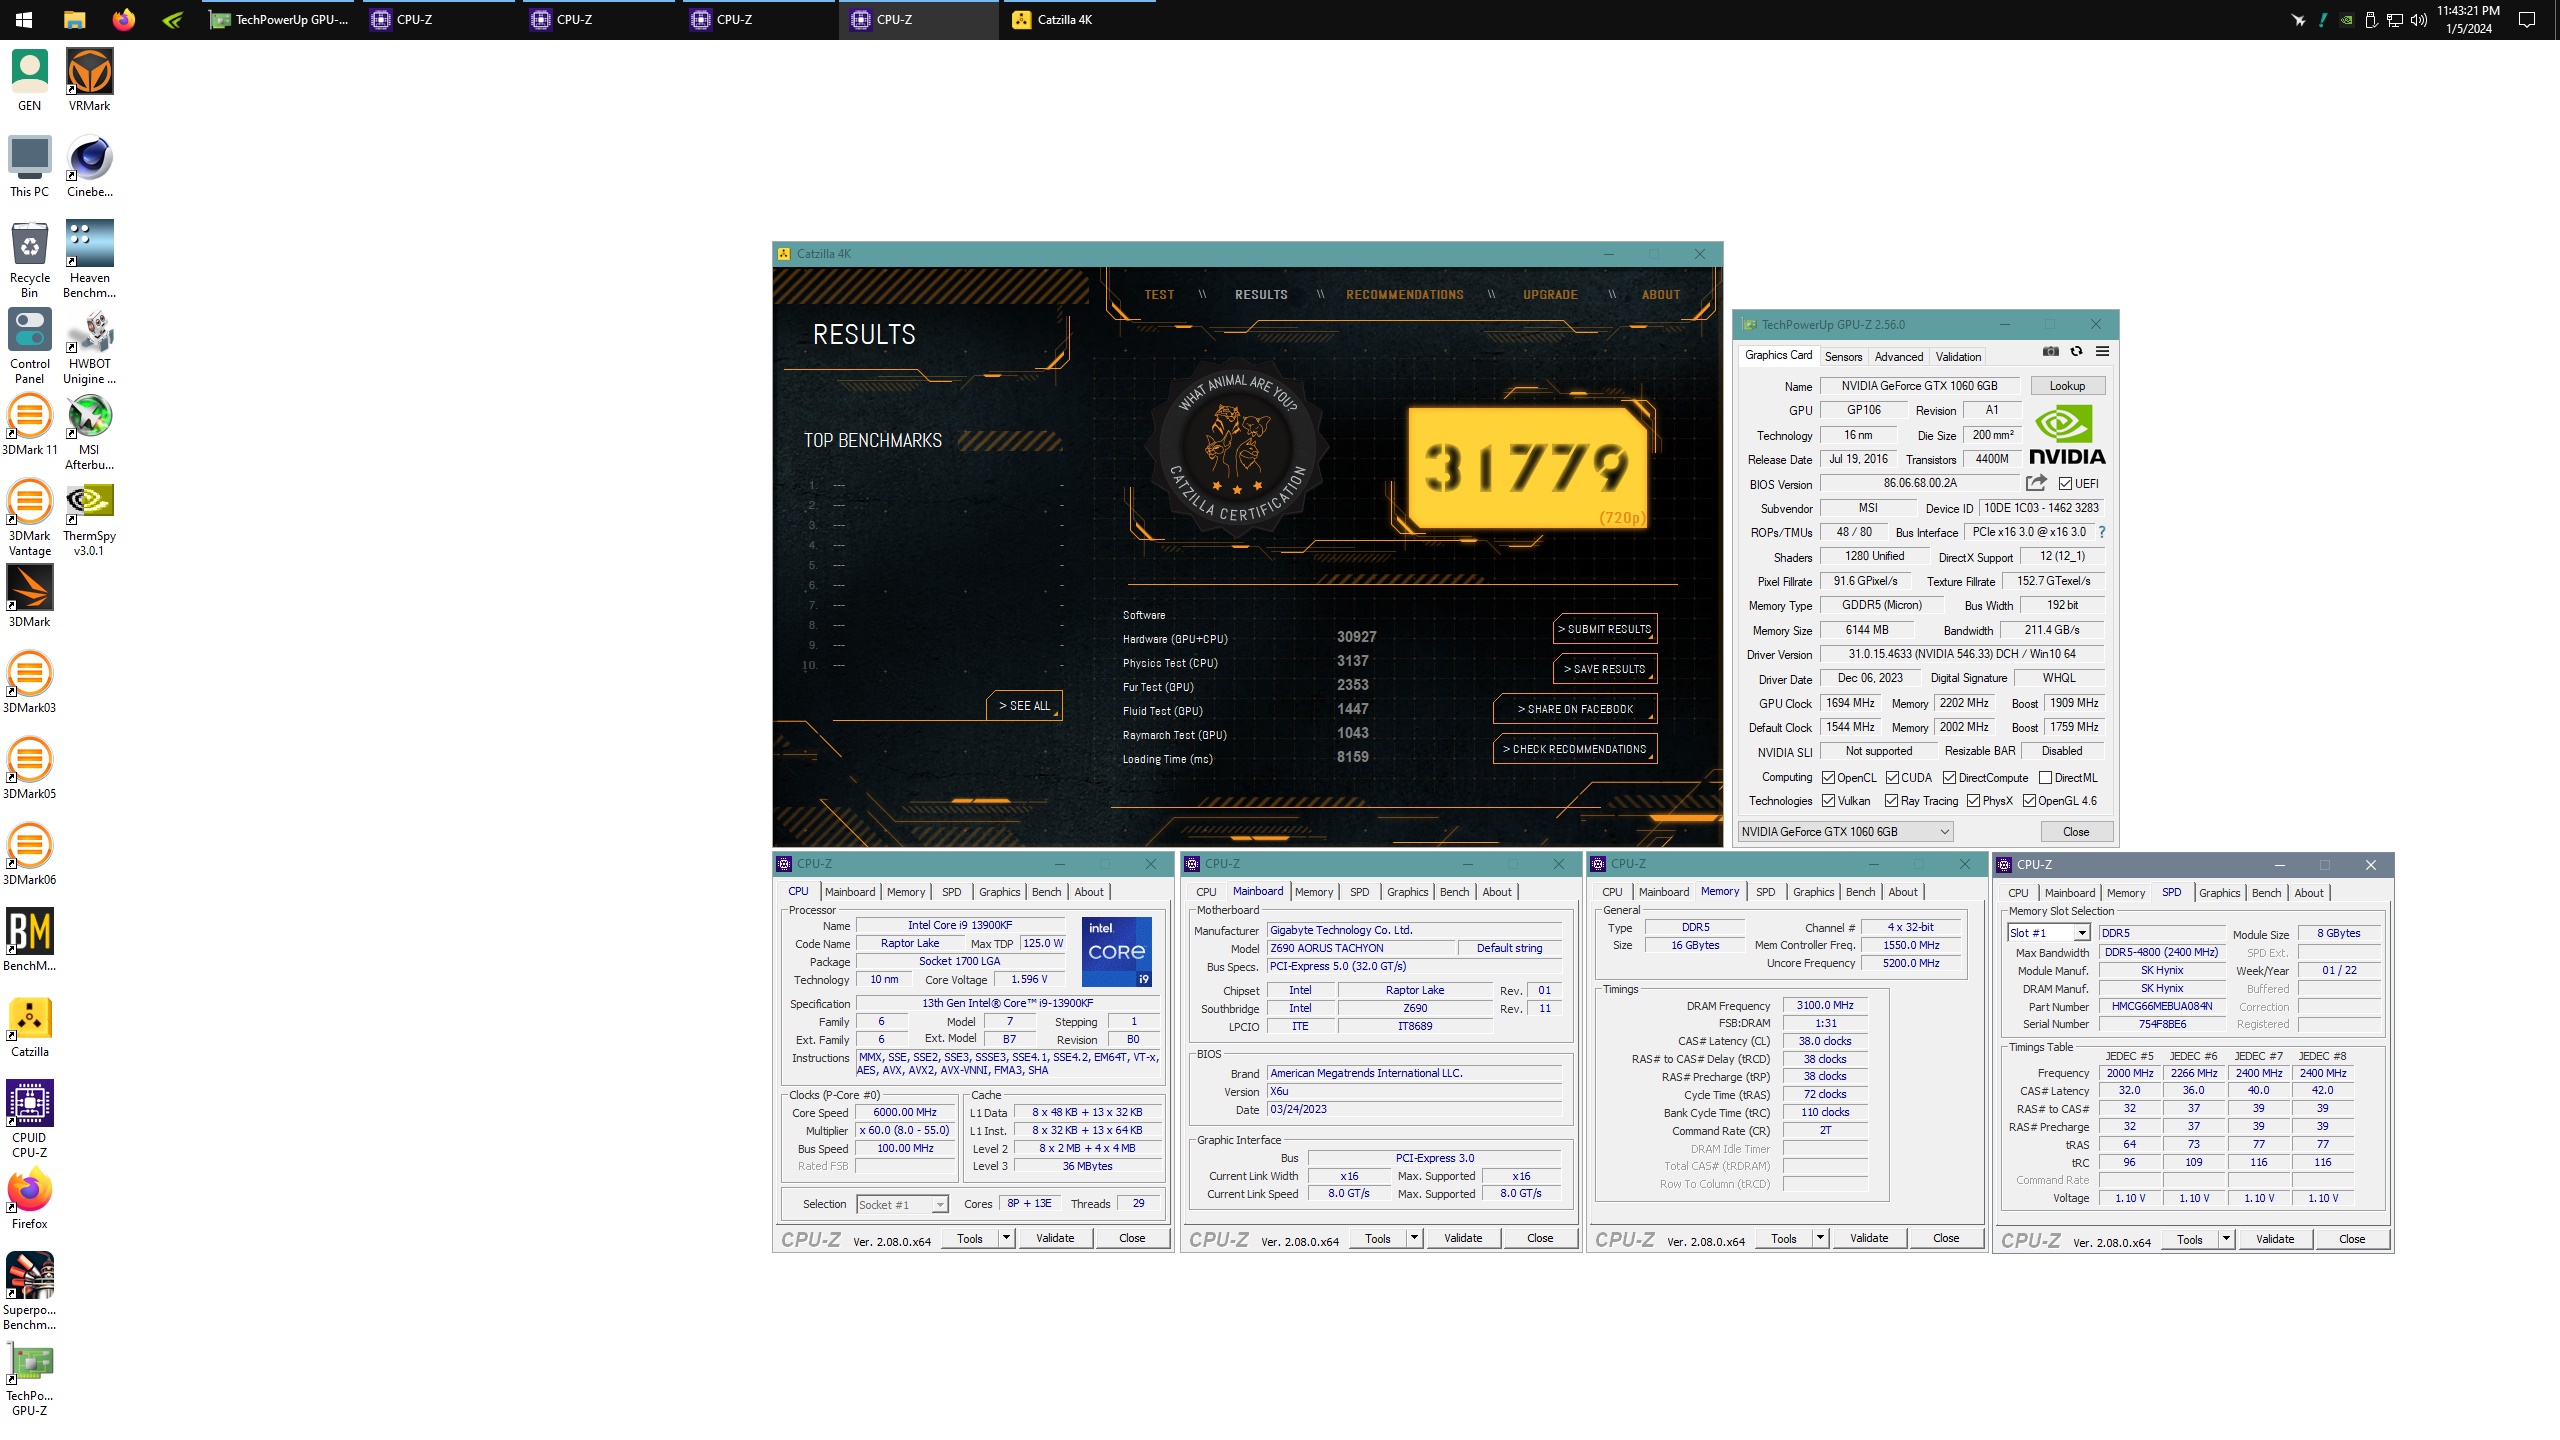Select the Bench tab in SPD CPU-Z window
Screen dimensions: 2560x1440
point(2266,893)
